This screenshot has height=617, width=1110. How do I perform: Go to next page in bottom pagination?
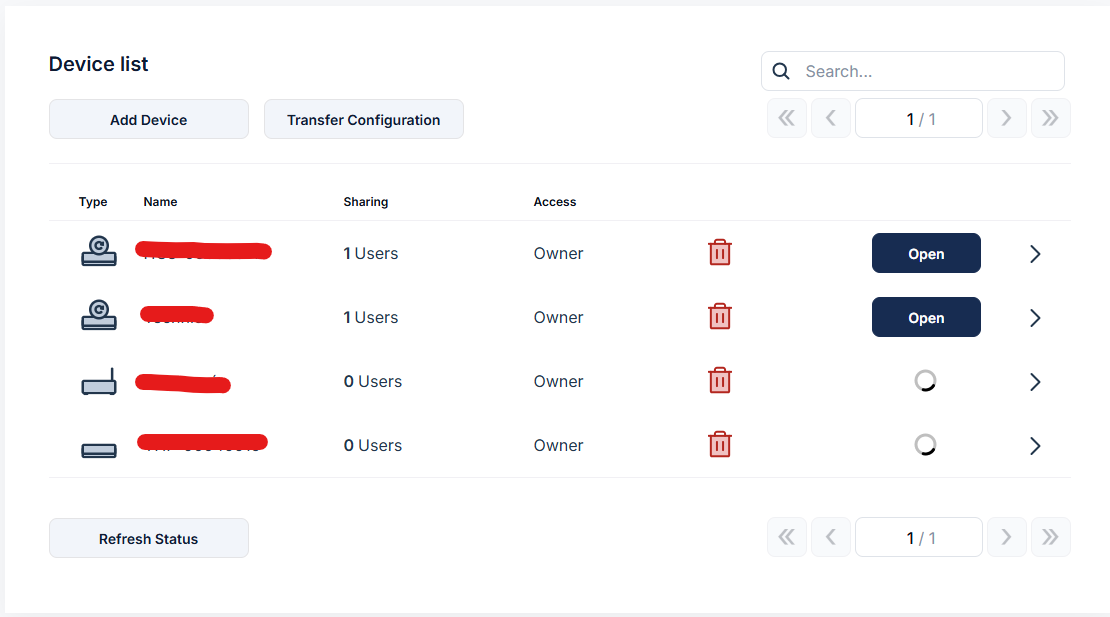coord(1007,537)
